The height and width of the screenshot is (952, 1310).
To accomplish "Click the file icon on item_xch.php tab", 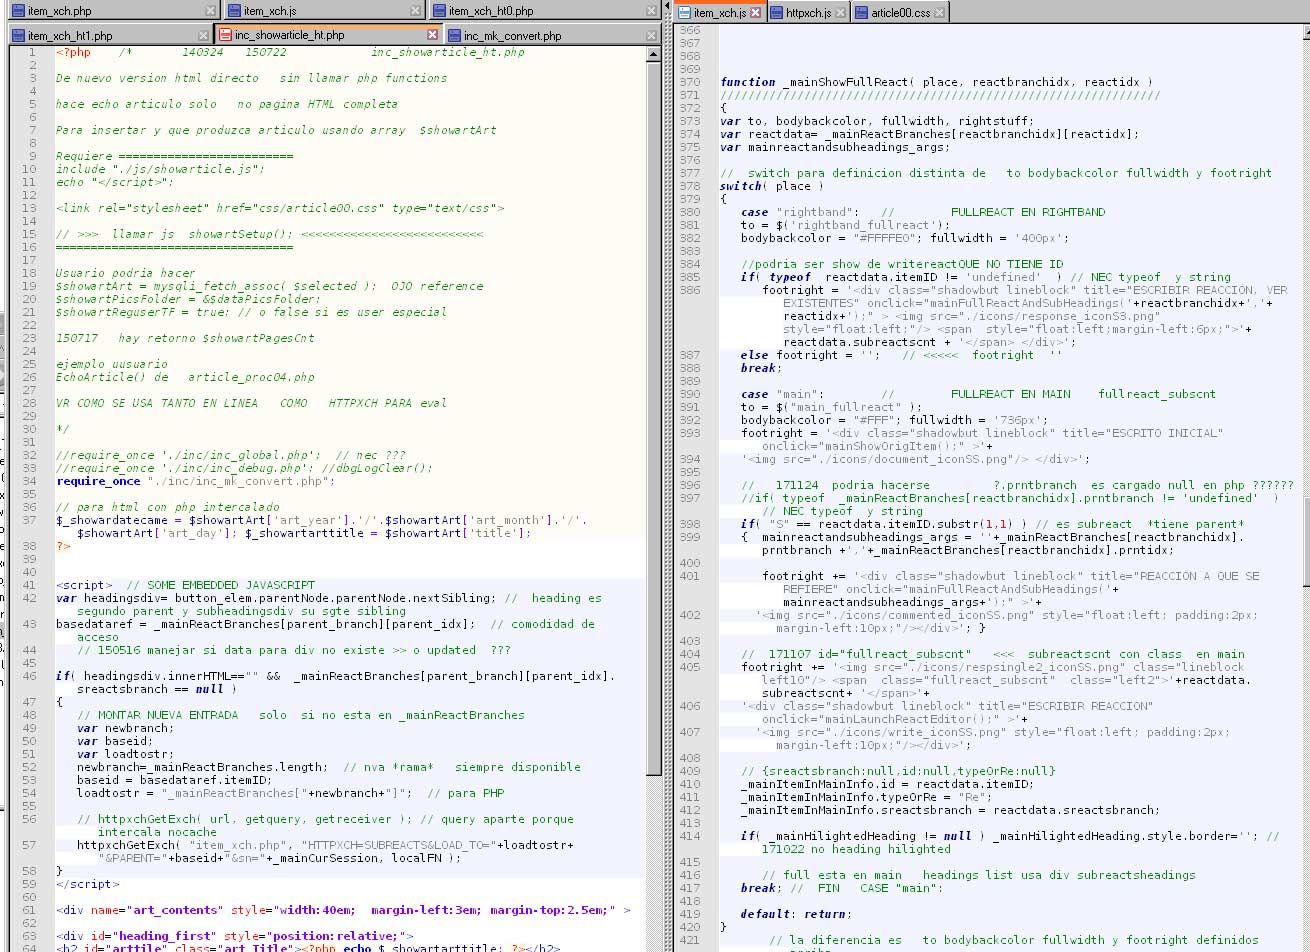I will point(18,11).
